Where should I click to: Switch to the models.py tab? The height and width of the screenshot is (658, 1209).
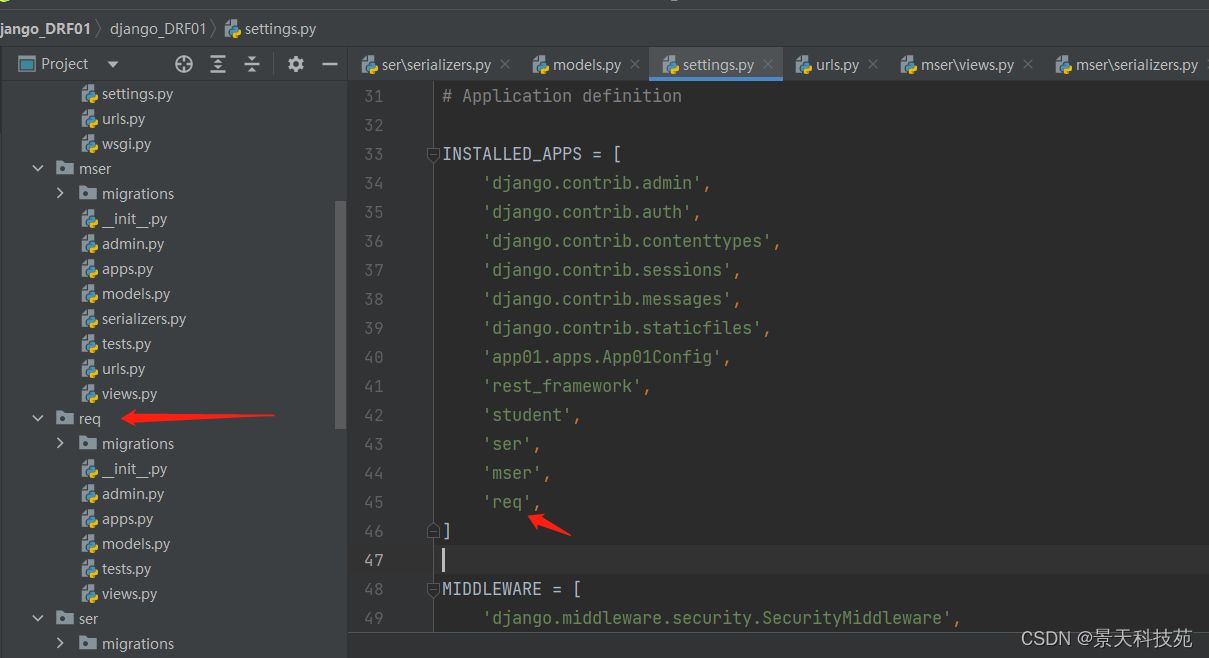point(585,63)
